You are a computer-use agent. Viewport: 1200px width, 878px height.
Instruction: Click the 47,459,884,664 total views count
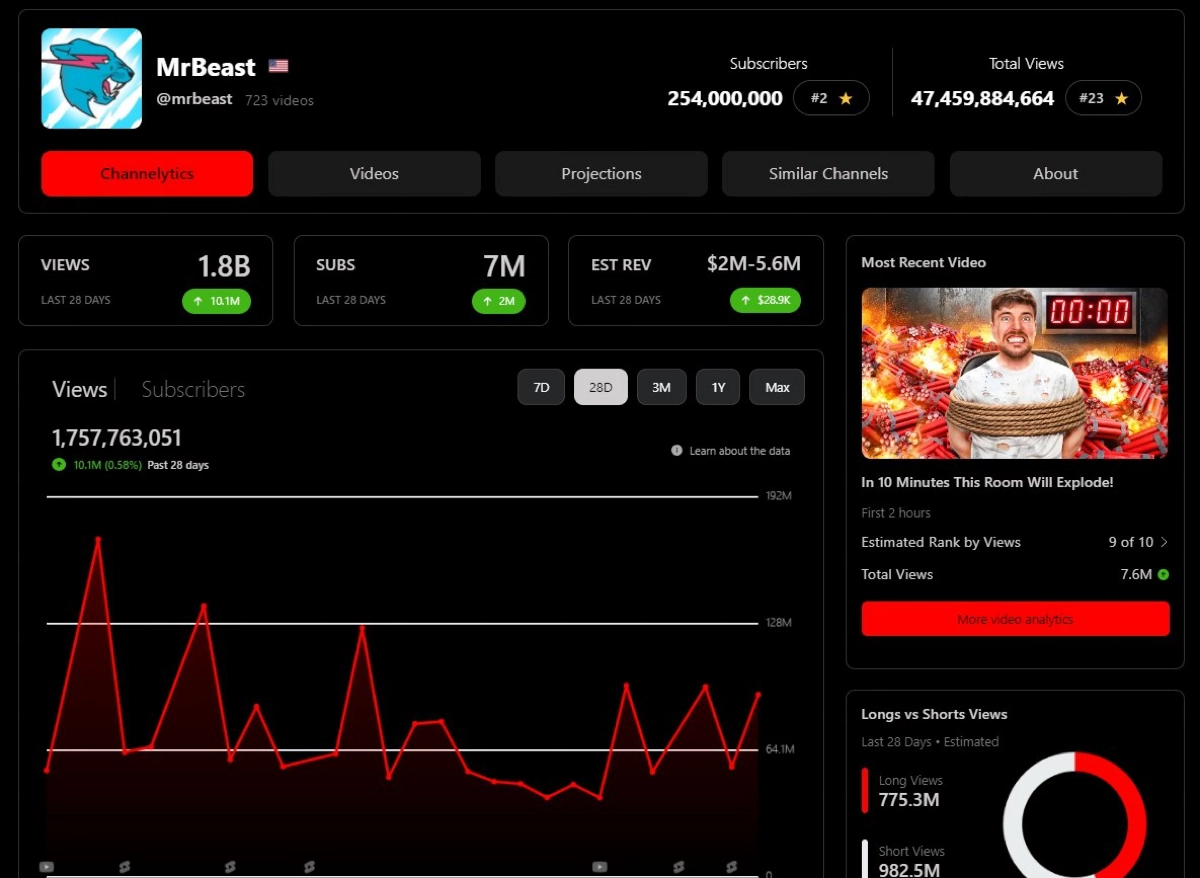(x=982, y=98)
